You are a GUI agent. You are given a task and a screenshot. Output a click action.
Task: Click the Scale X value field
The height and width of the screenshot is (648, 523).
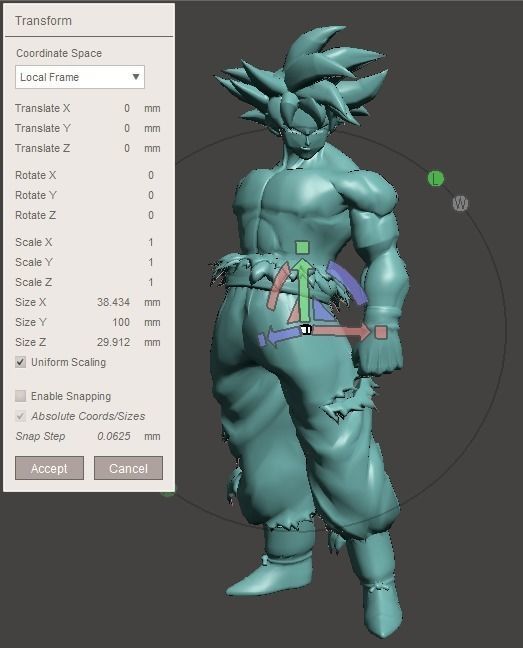tap(151, 242)
